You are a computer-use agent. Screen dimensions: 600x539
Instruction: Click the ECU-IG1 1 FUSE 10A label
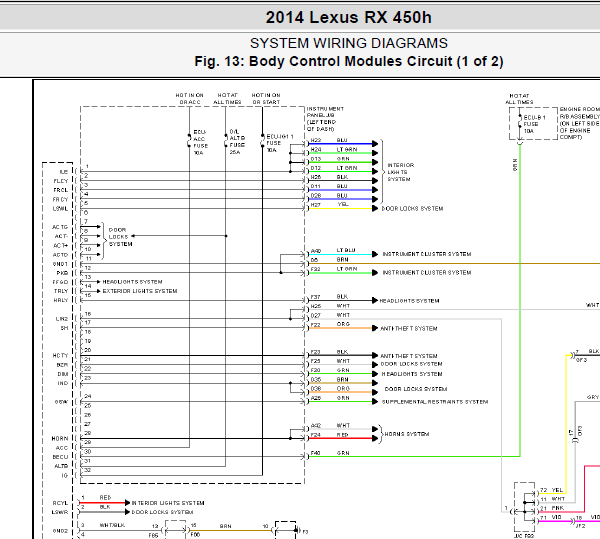(x=280, y=143)
